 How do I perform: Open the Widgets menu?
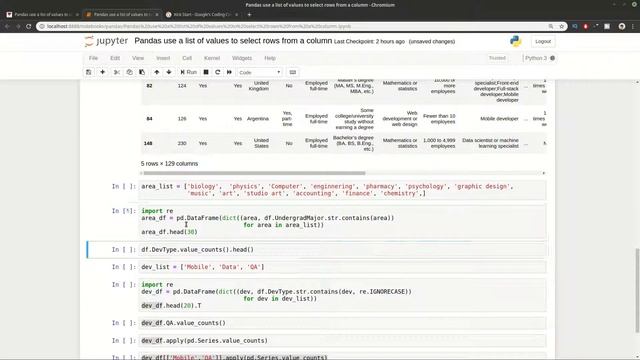(242, 58)
